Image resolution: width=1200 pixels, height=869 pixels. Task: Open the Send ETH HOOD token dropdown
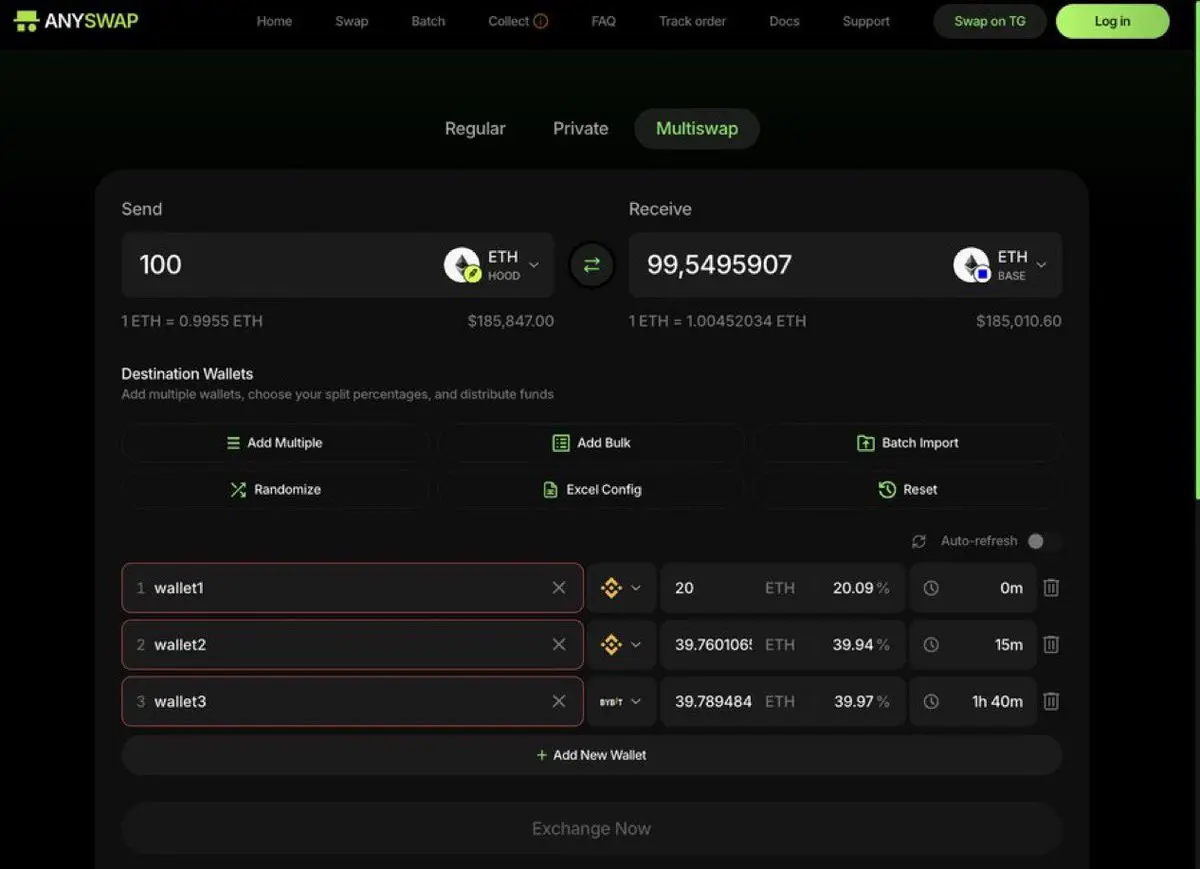click(x=492, y=265)
